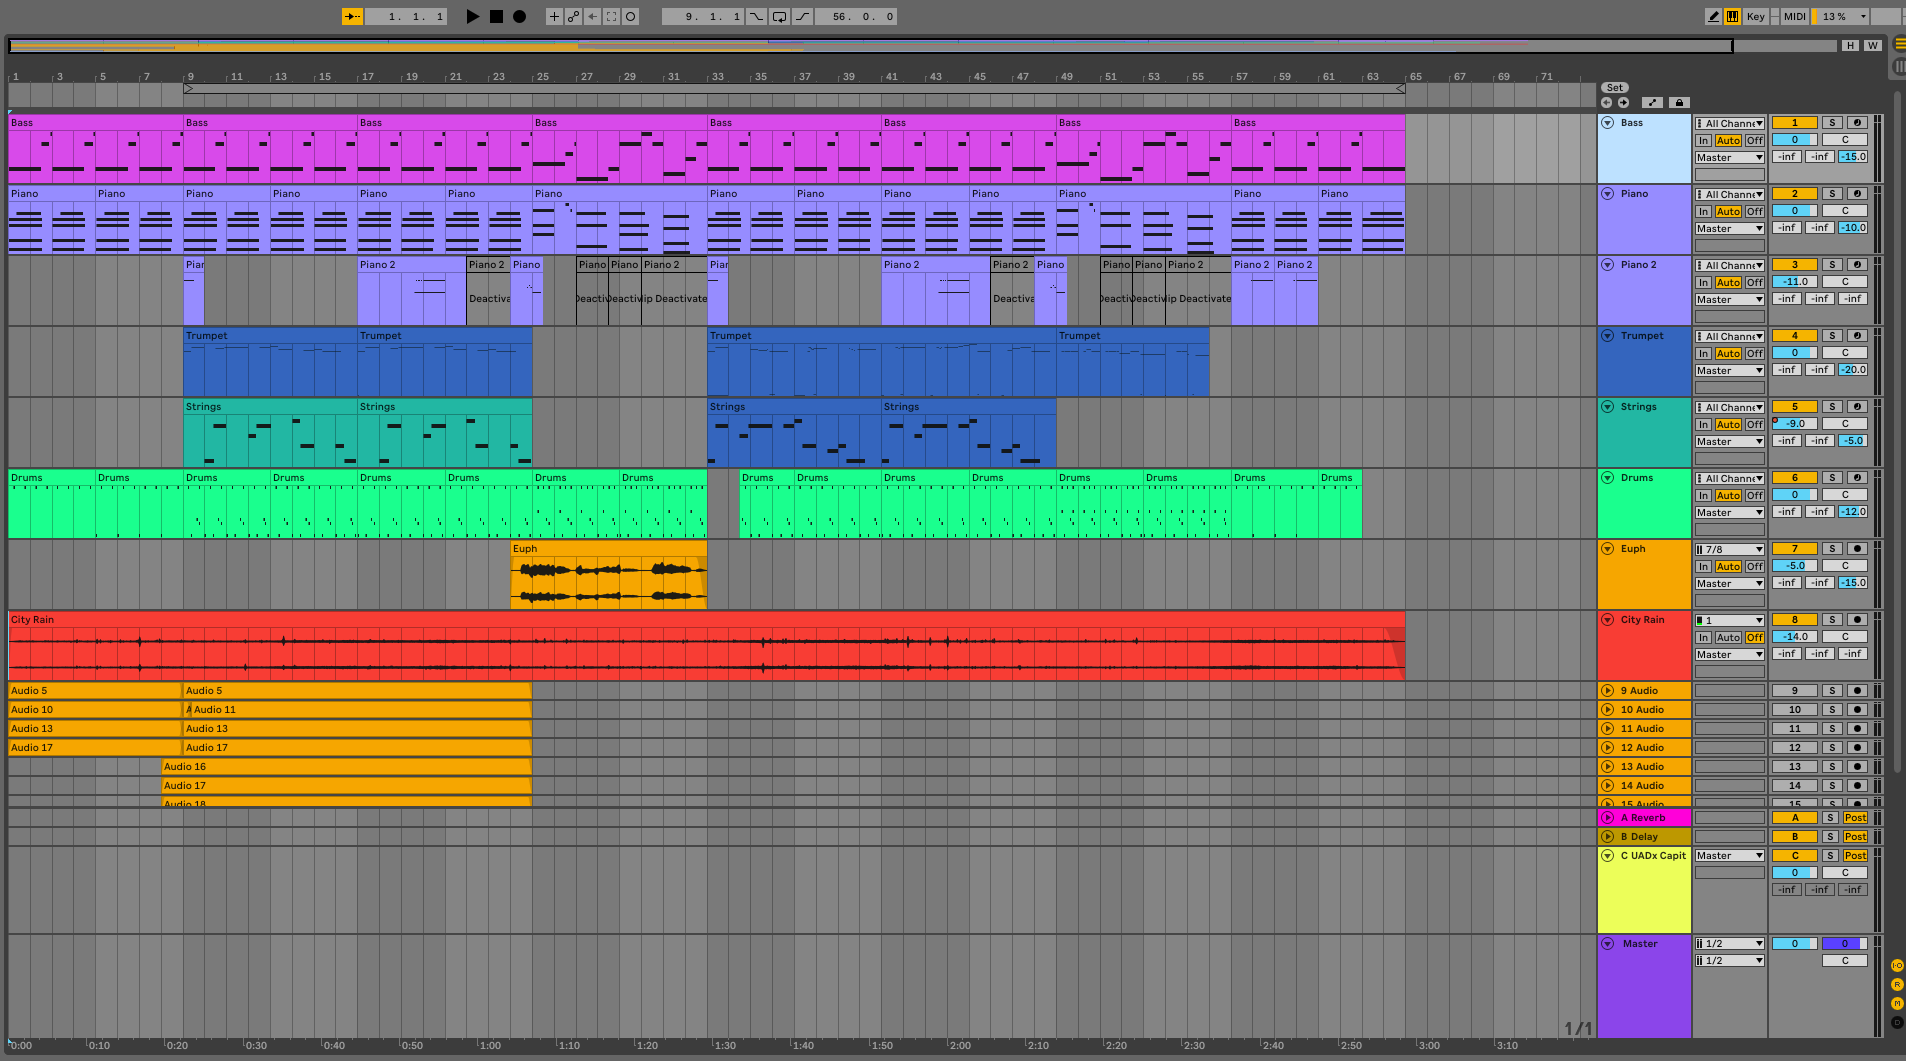Click the Re-enable Automation arrow button
This screenshot has width=1906, height=1061.
592,16
